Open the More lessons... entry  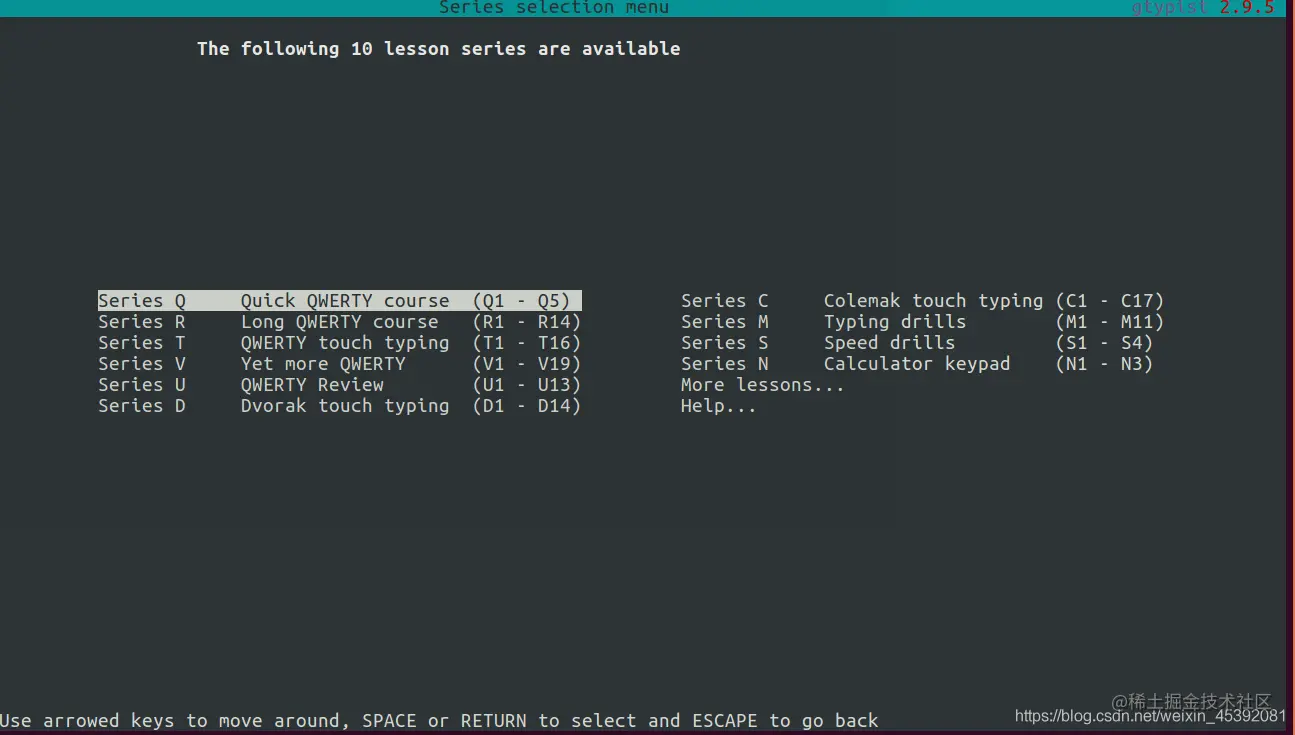[x=763, y=385]
